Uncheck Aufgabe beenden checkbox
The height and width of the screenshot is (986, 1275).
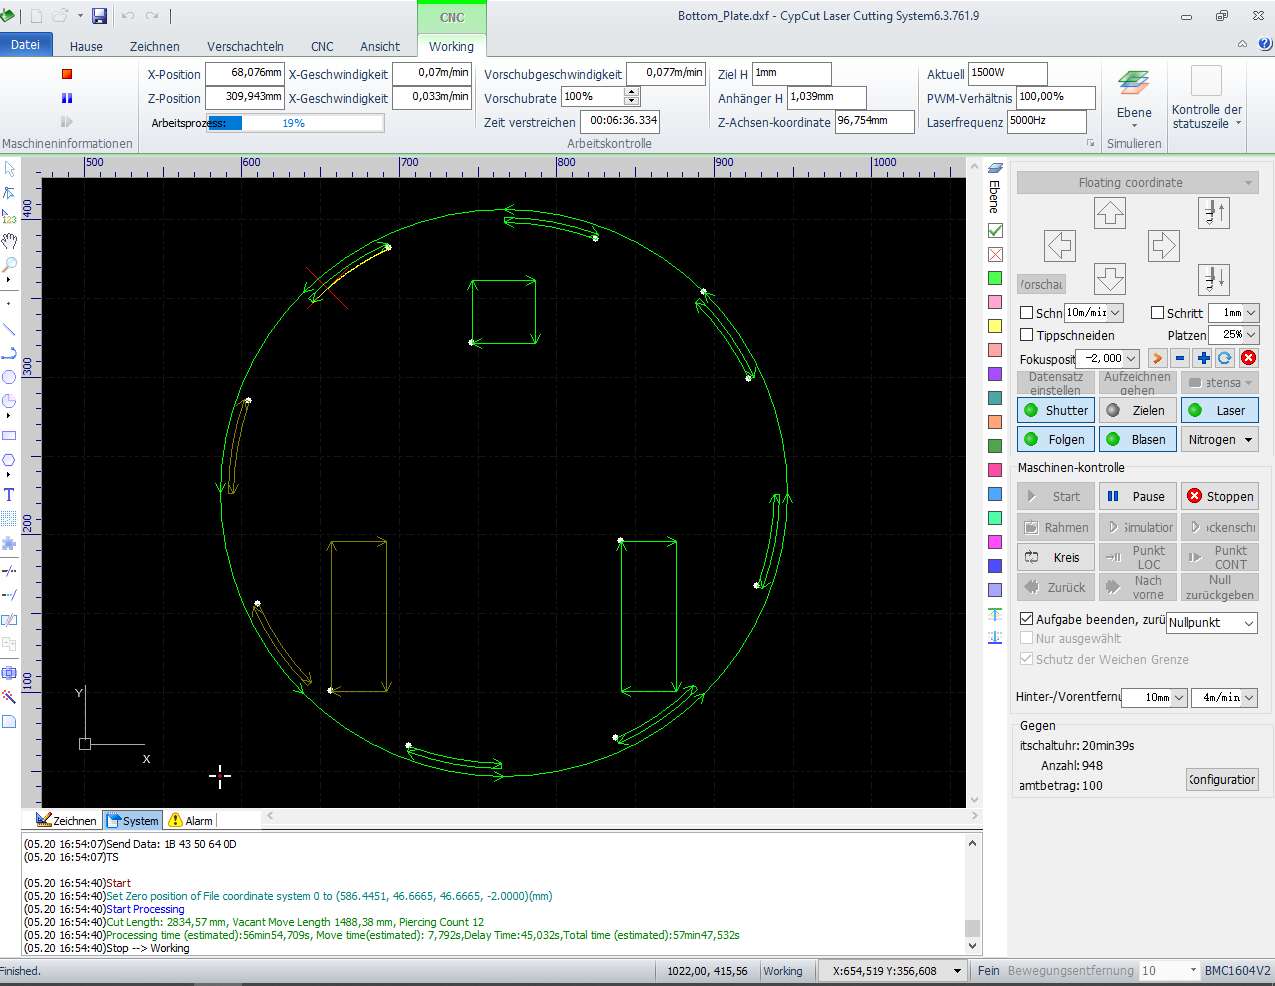click(x=1026, y=619)
